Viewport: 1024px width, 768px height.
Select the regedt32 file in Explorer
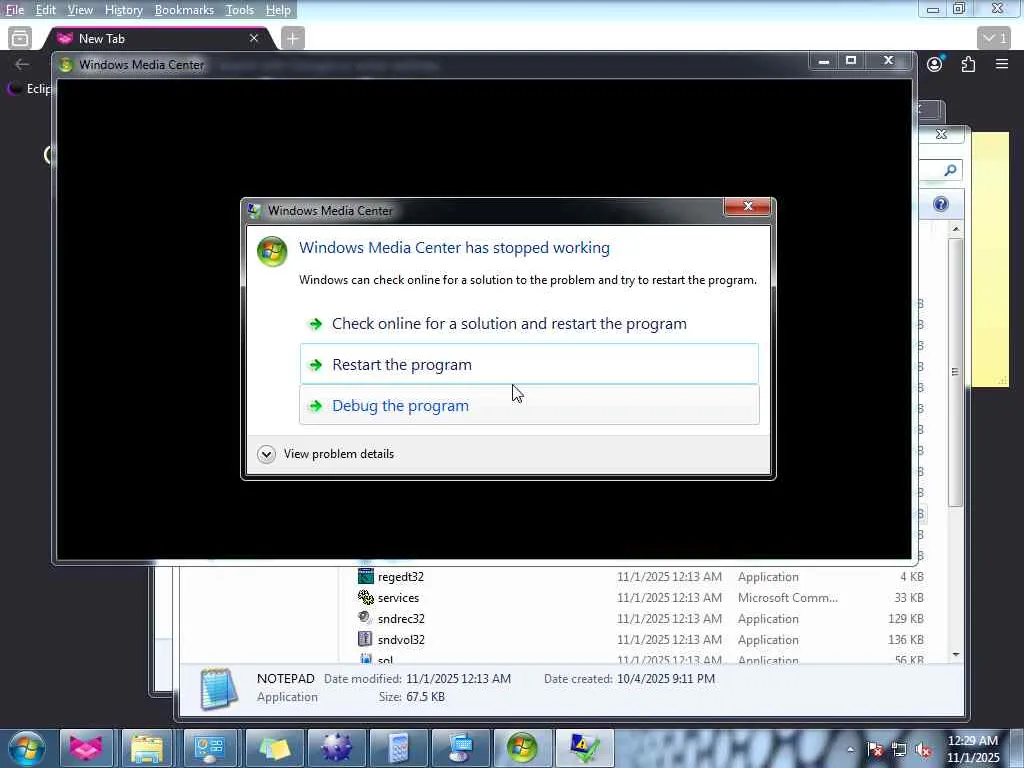401,577
